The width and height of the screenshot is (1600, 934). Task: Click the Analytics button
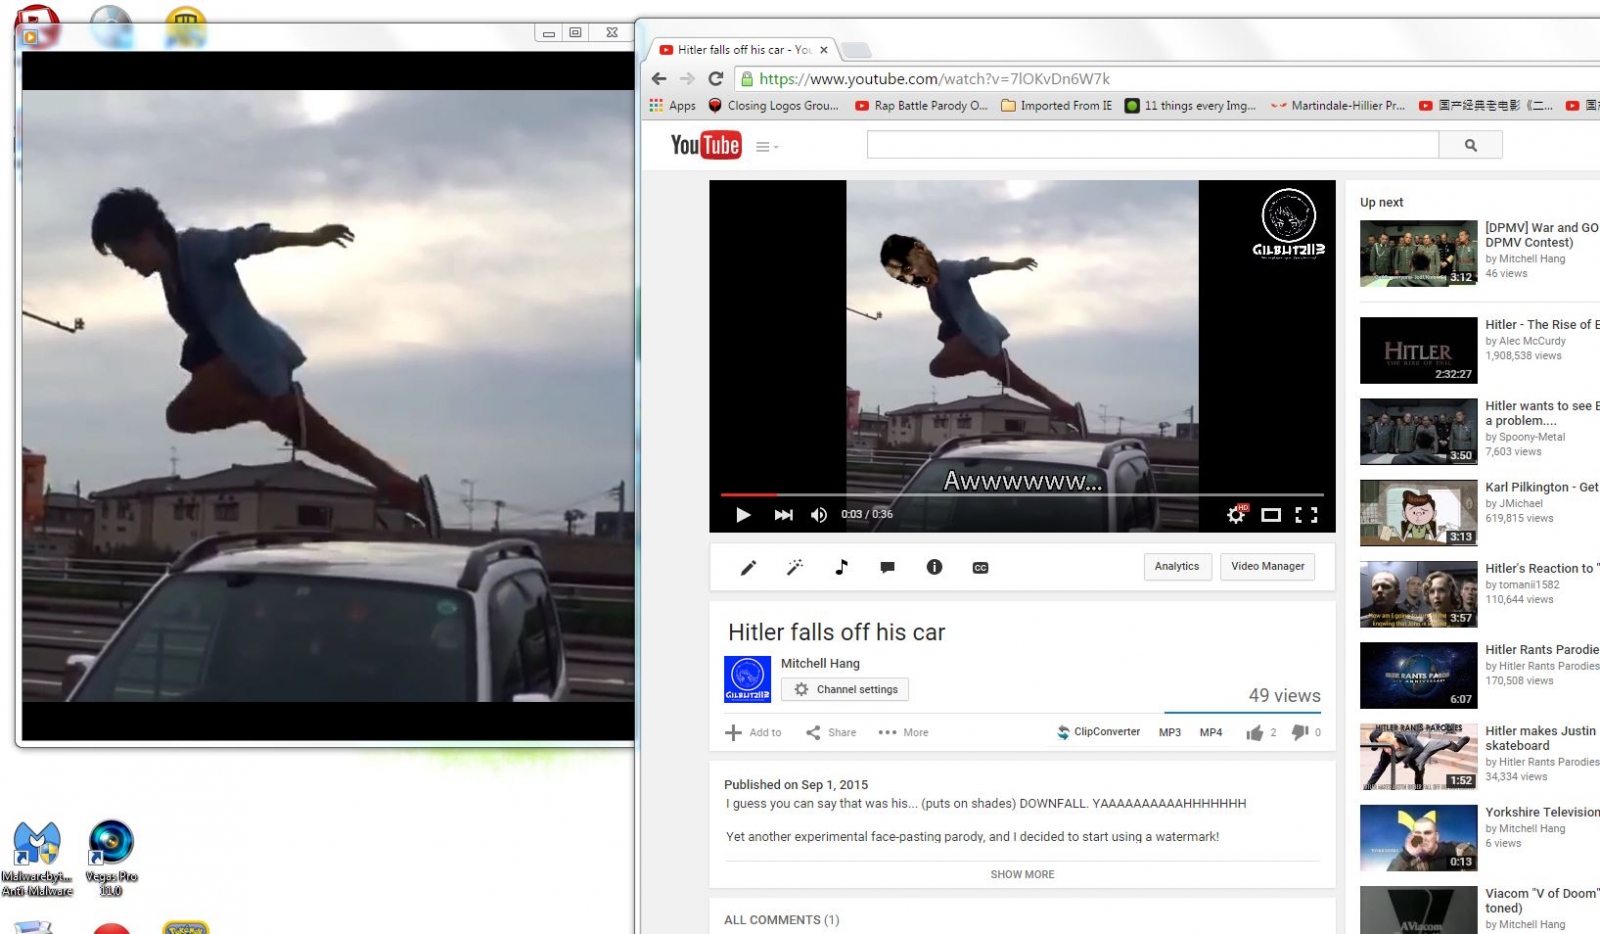(1177, 567)
